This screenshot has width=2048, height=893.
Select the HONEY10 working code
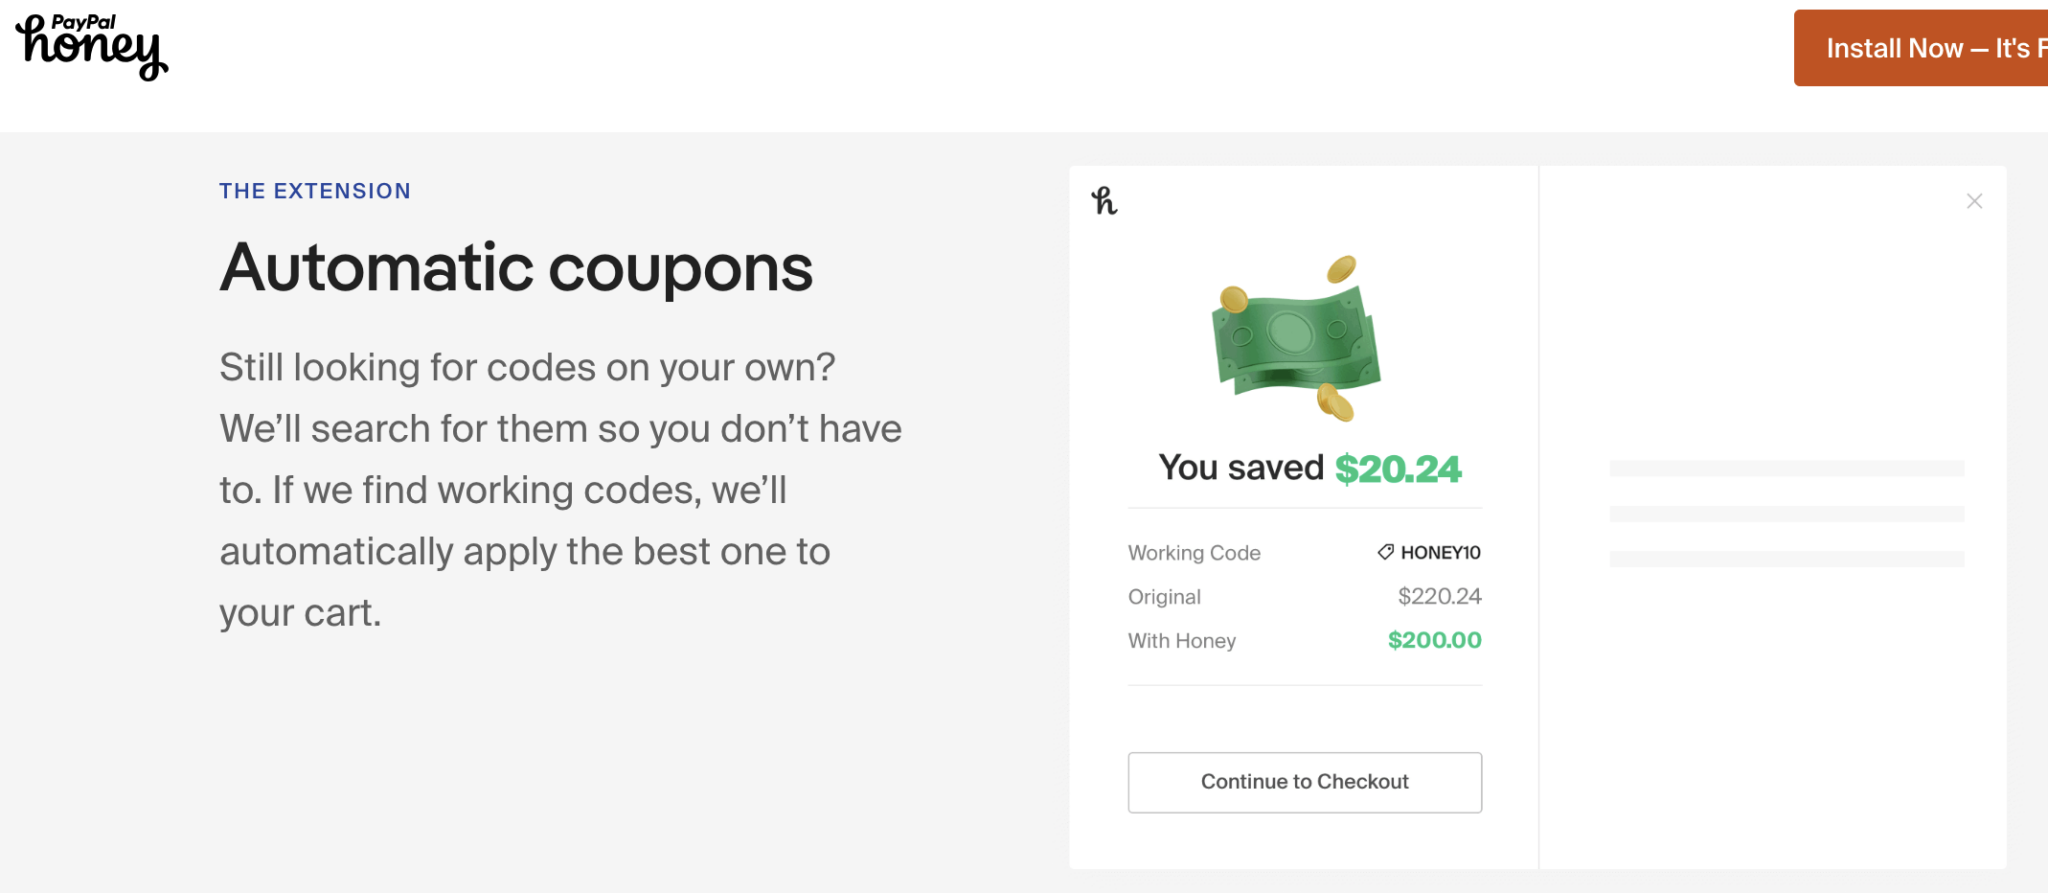1440,552
